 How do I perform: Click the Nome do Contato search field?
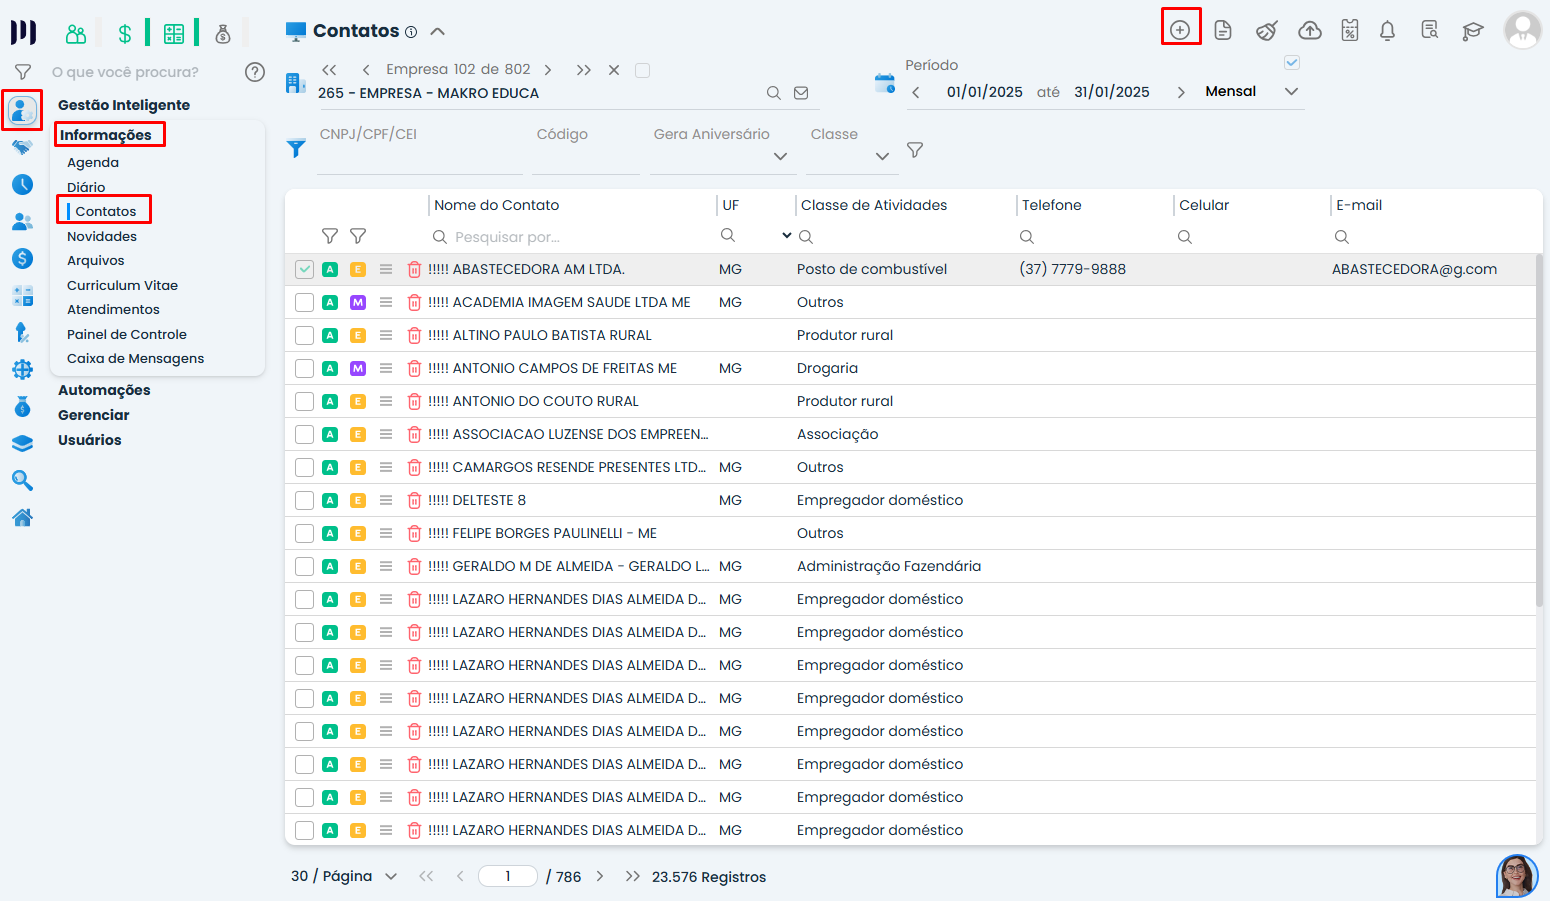pyautogui.click(x=570, y=237)
